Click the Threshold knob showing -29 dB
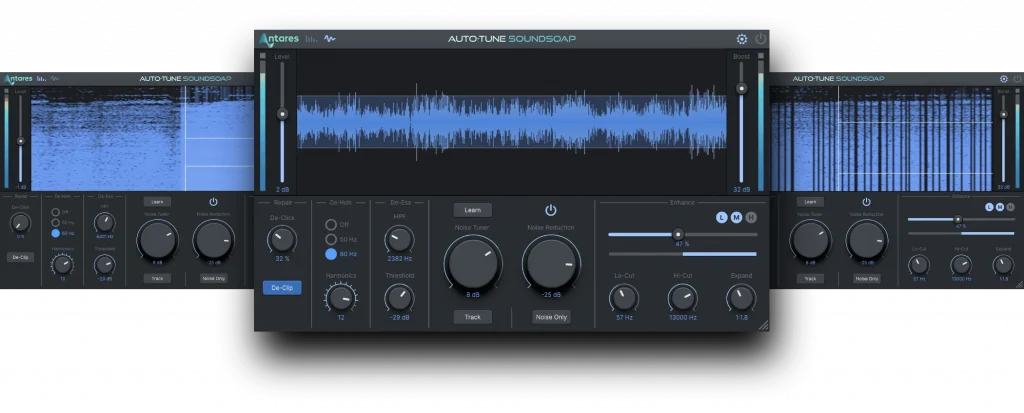 coord(399,298)
